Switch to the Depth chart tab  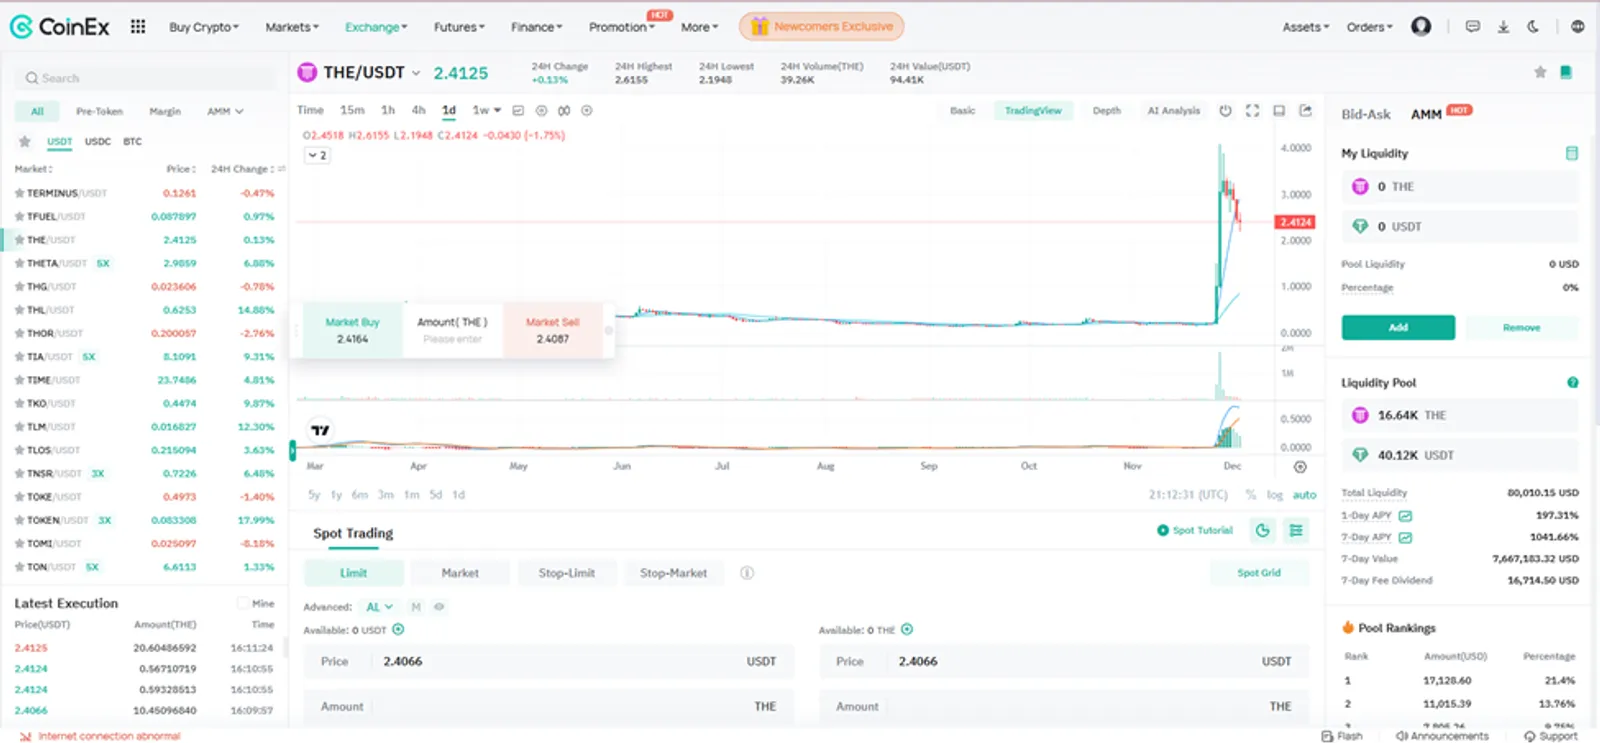coord(1106,111)
